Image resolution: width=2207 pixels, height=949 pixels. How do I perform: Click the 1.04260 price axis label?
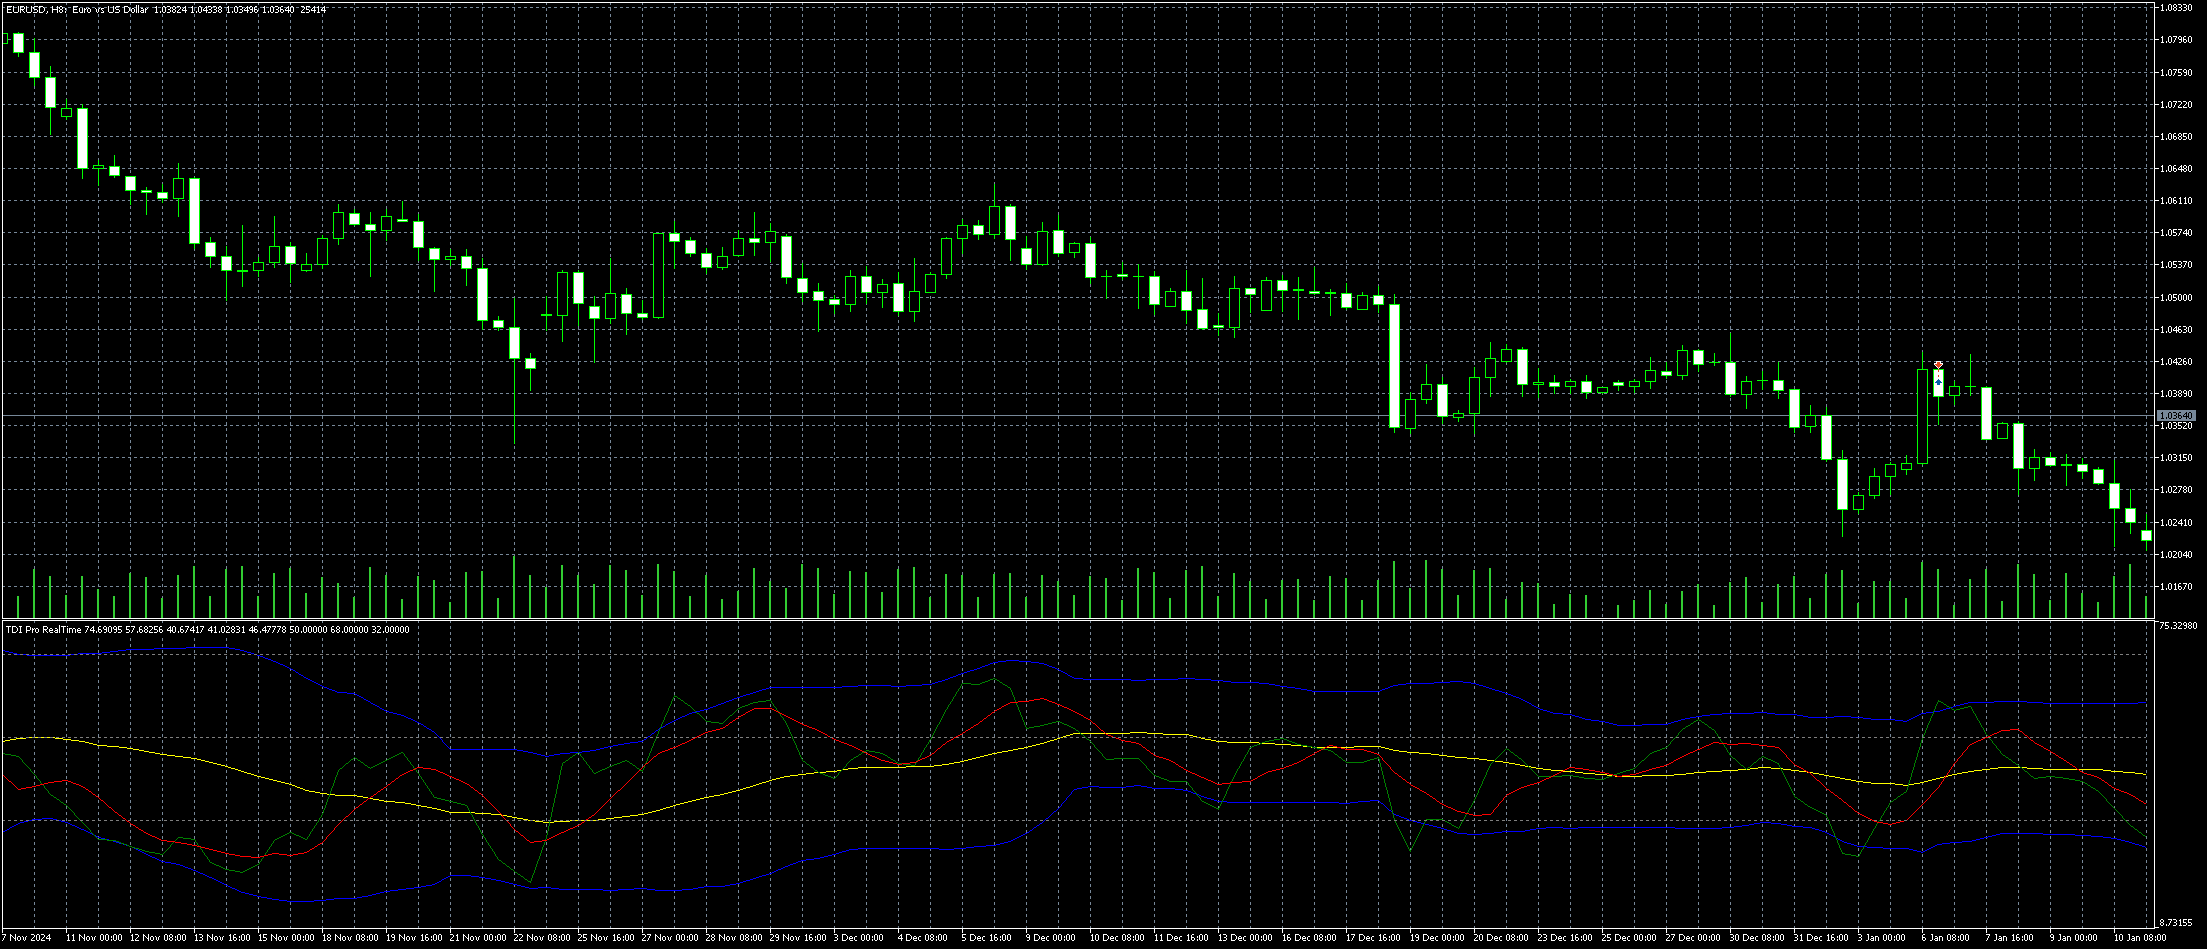(2175, 361)
